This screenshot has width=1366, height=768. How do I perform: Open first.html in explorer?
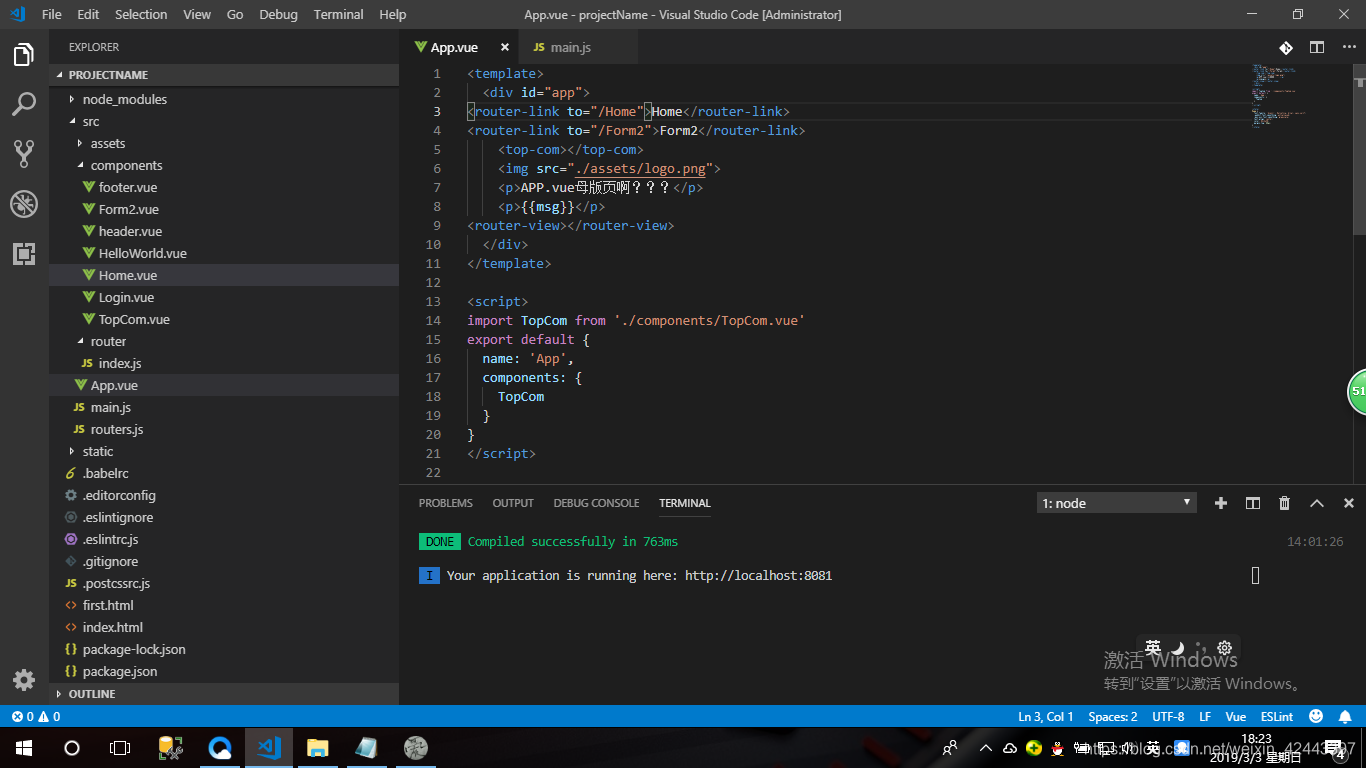(224, 605)
